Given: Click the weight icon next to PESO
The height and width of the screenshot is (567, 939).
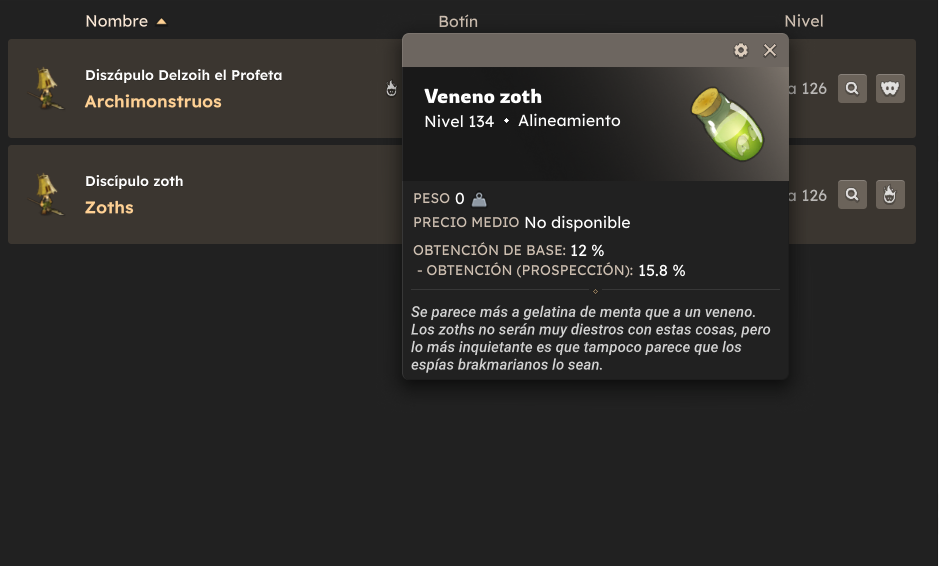Looking at the screenshot, I should coord(479,199).
